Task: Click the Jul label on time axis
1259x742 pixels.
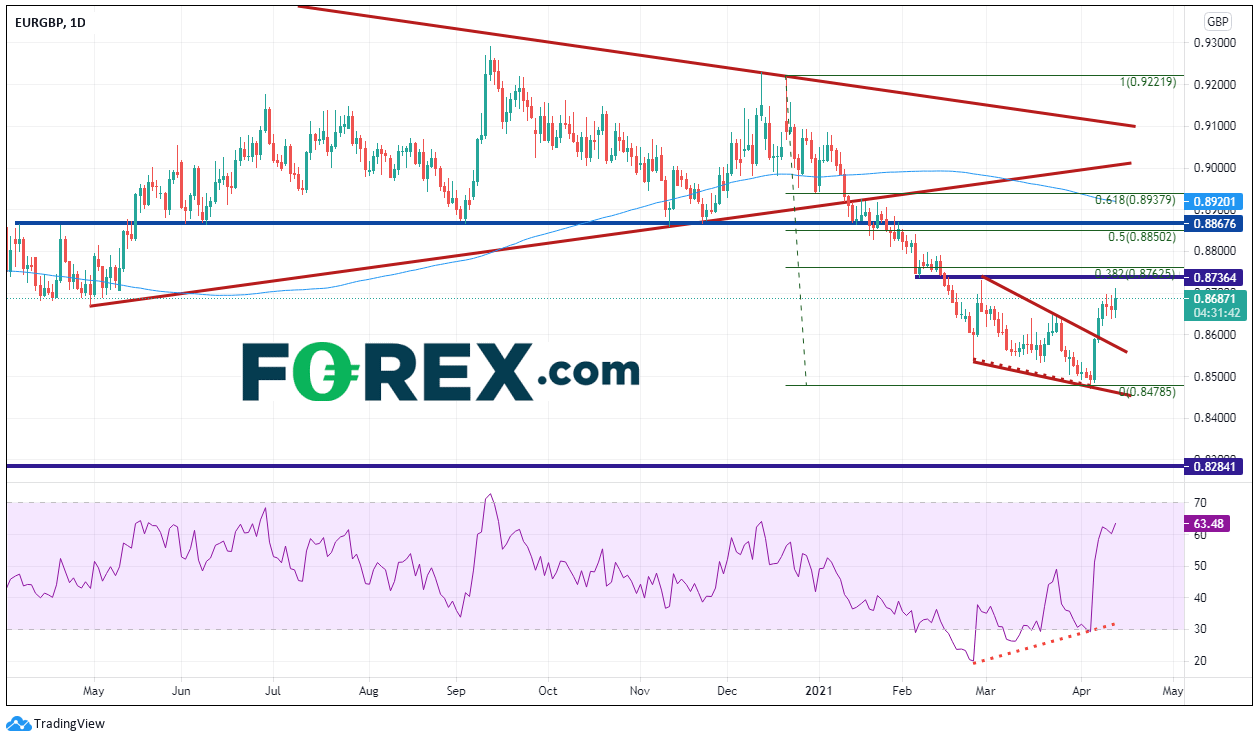Action: point(271,691)
